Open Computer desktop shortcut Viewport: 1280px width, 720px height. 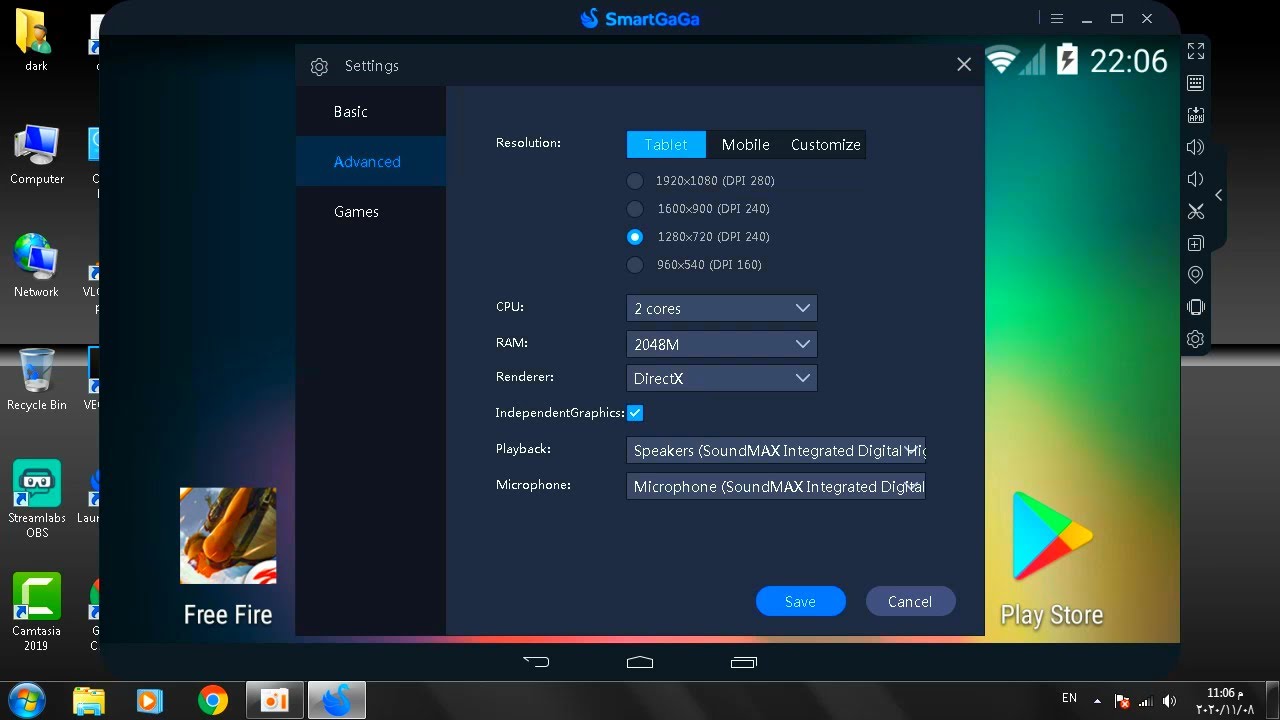point(37,155)
